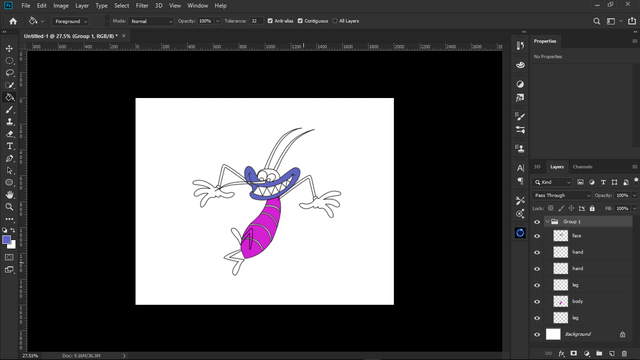This screenshot has width=640, height=360.
Task: Open the Paragraph panel icon
Action: tap(520, 181)
